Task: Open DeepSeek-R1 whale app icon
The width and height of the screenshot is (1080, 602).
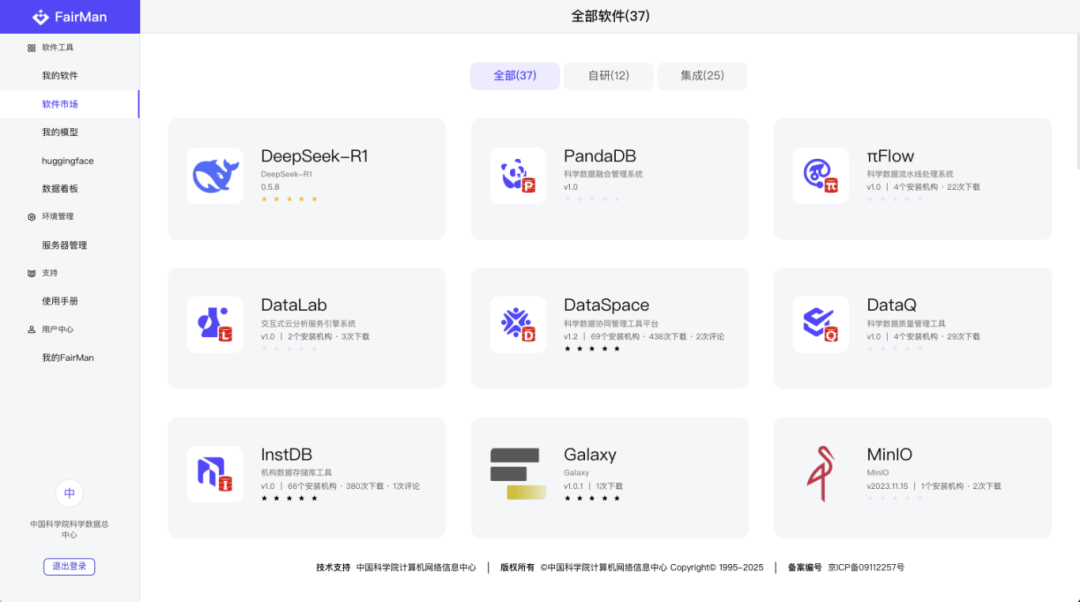Action: coord(215,176)
